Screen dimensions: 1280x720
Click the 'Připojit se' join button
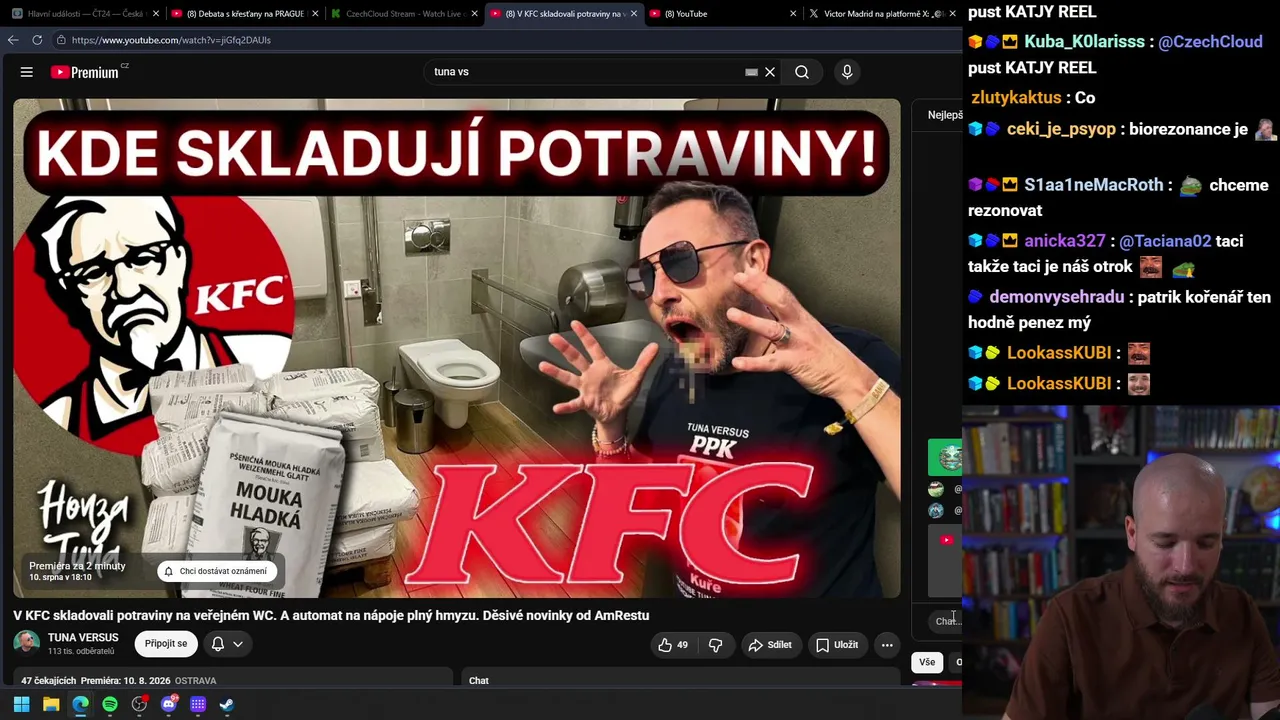[166, 644]
